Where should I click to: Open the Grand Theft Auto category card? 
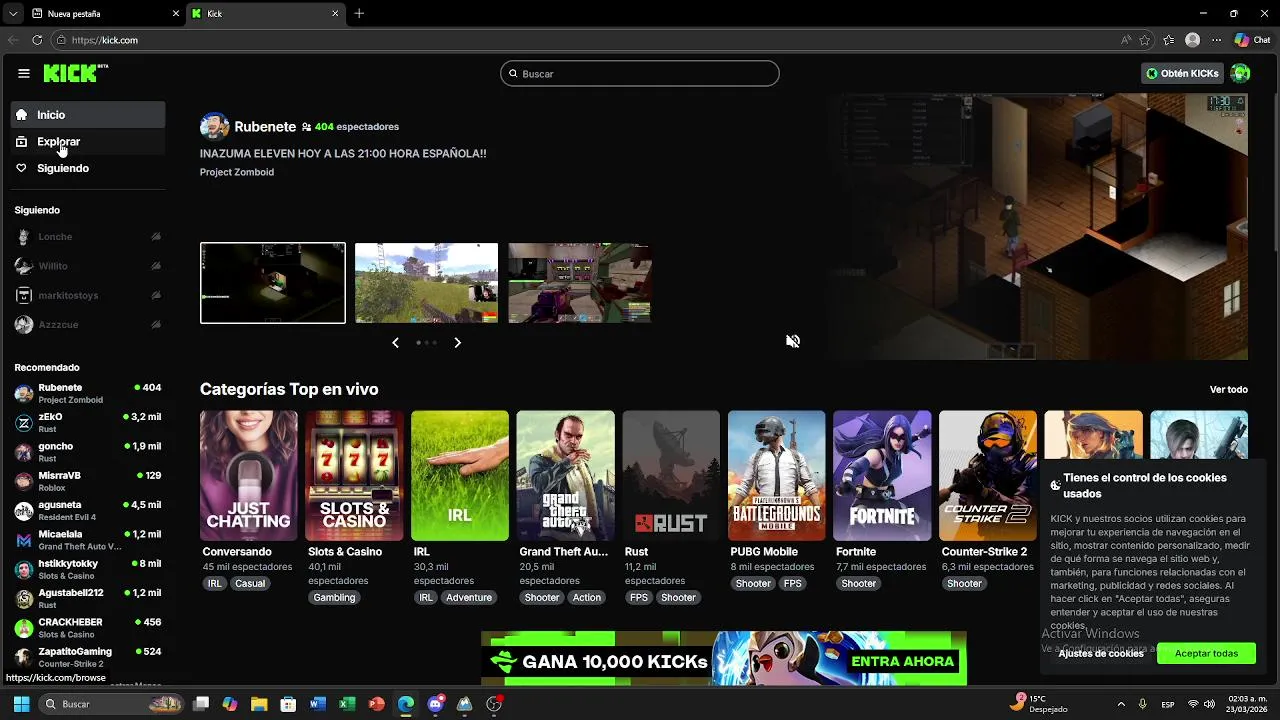coord(565,476)
